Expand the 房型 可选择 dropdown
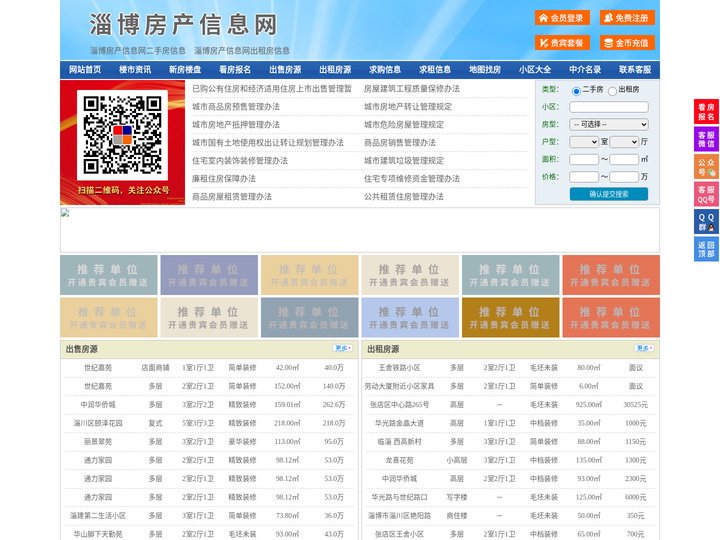 pos(609,124)
